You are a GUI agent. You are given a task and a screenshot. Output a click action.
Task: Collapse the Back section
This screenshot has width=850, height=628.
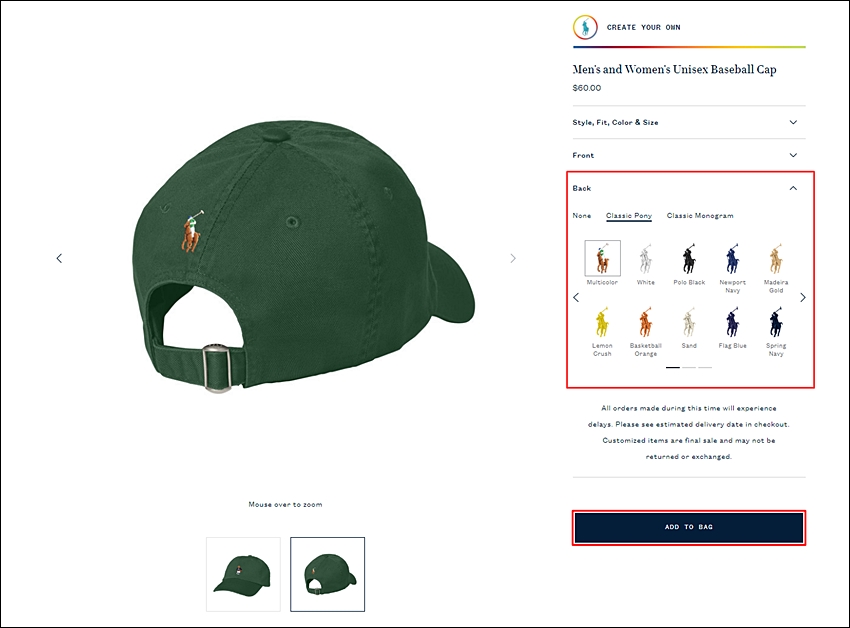coord(689,188)
